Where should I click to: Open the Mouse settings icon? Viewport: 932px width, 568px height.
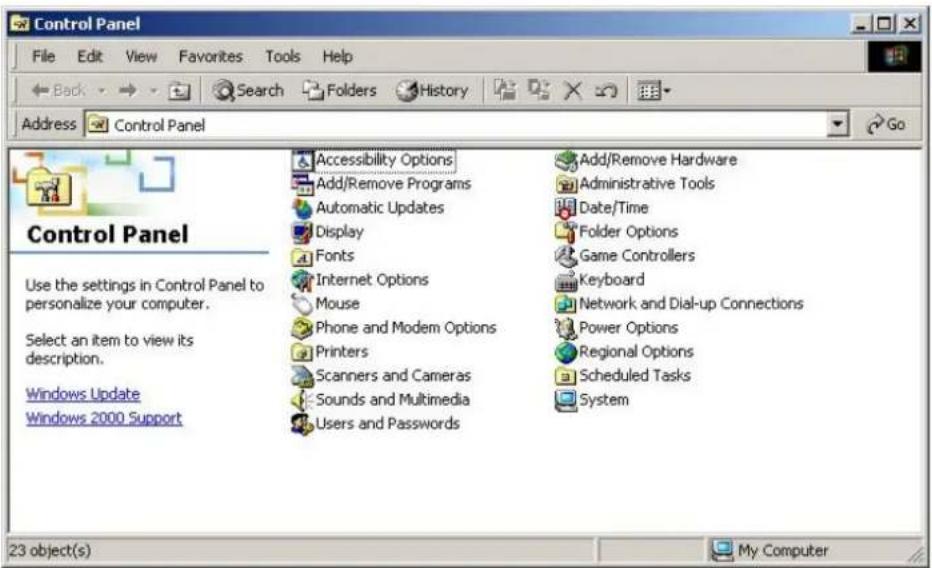303,304
